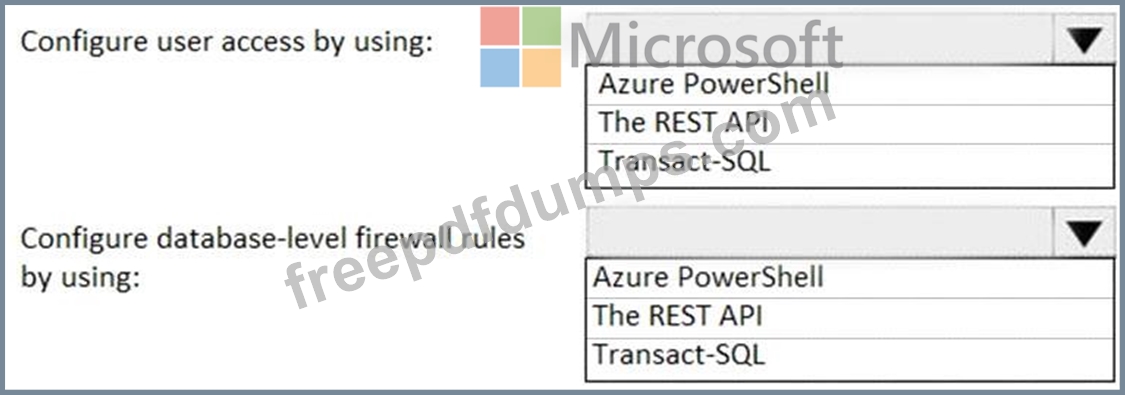
Task: Click the blue square of Microsoft logo
Action: (x=499, y=67)
